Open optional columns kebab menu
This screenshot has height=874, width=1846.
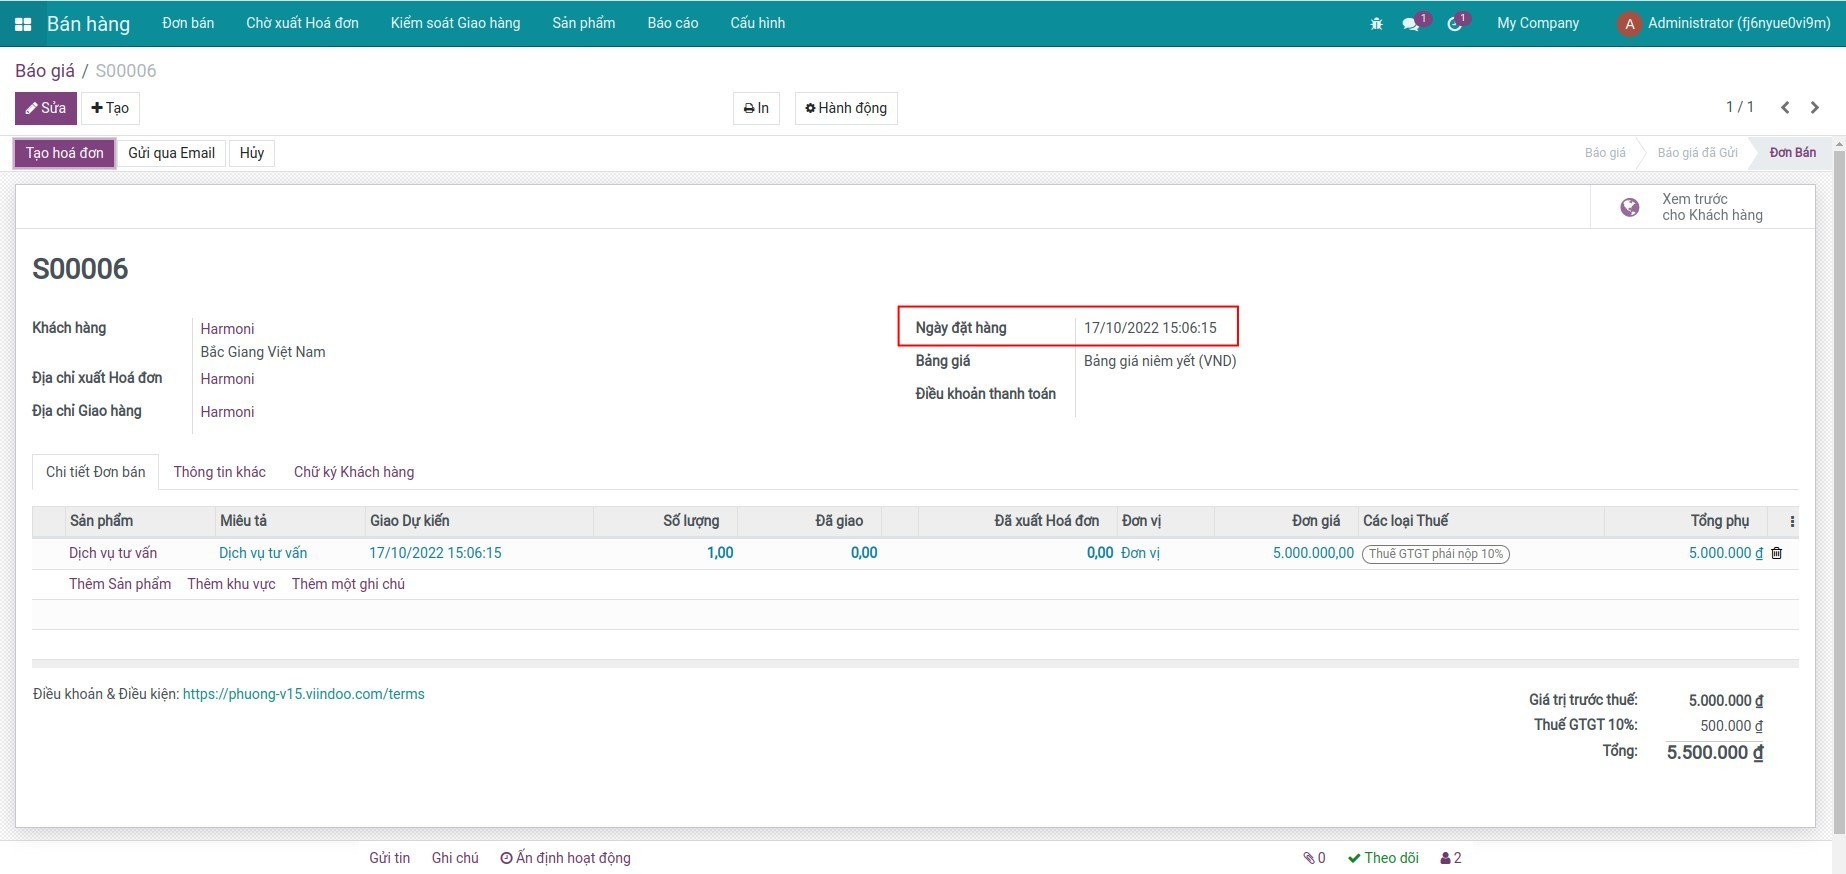(x=1792, y=521)
